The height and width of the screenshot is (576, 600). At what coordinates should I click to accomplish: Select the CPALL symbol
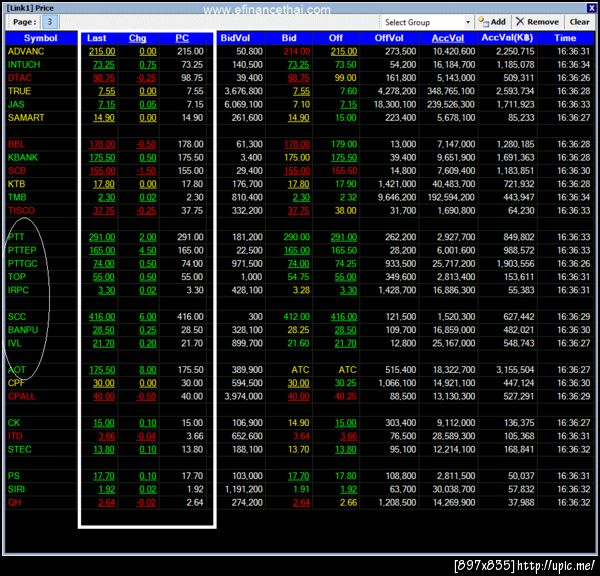[21, 397]
